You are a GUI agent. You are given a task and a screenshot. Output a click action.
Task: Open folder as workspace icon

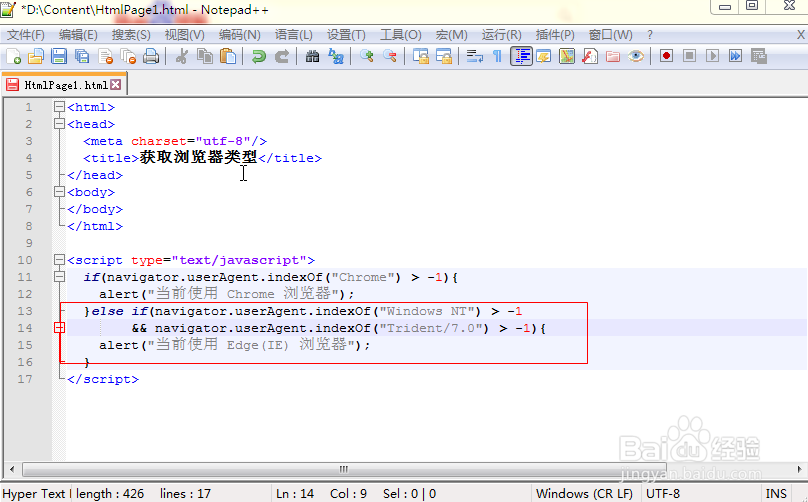point(613,56)
